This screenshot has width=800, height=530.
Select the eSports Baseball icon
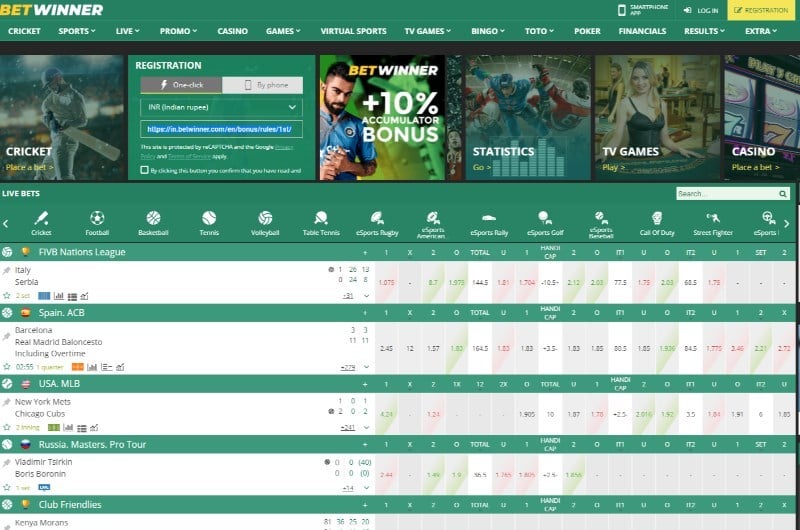(601, 224)
